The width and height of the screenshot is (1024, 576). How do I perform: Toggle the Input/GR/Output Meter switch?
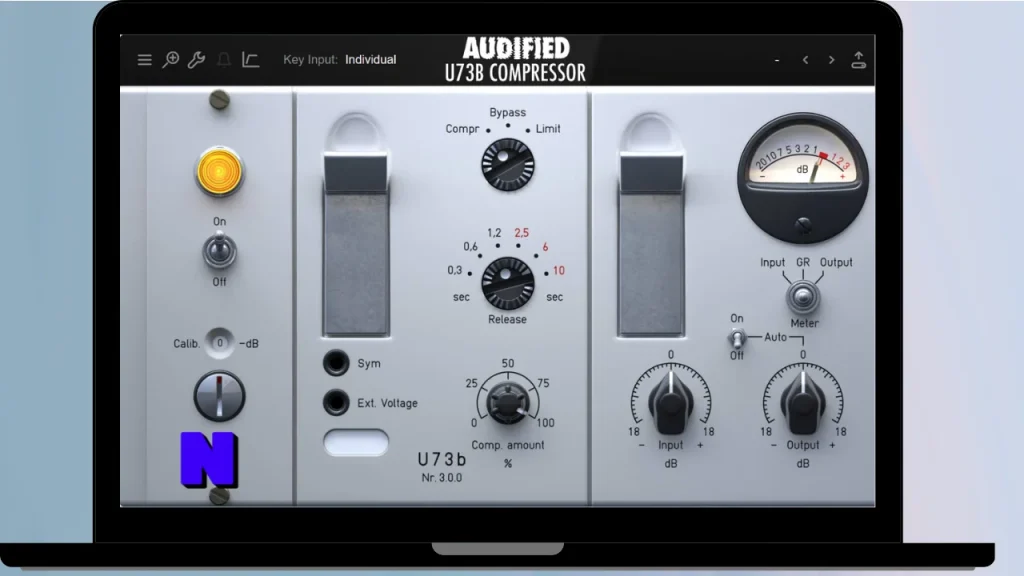pos(803,298)
